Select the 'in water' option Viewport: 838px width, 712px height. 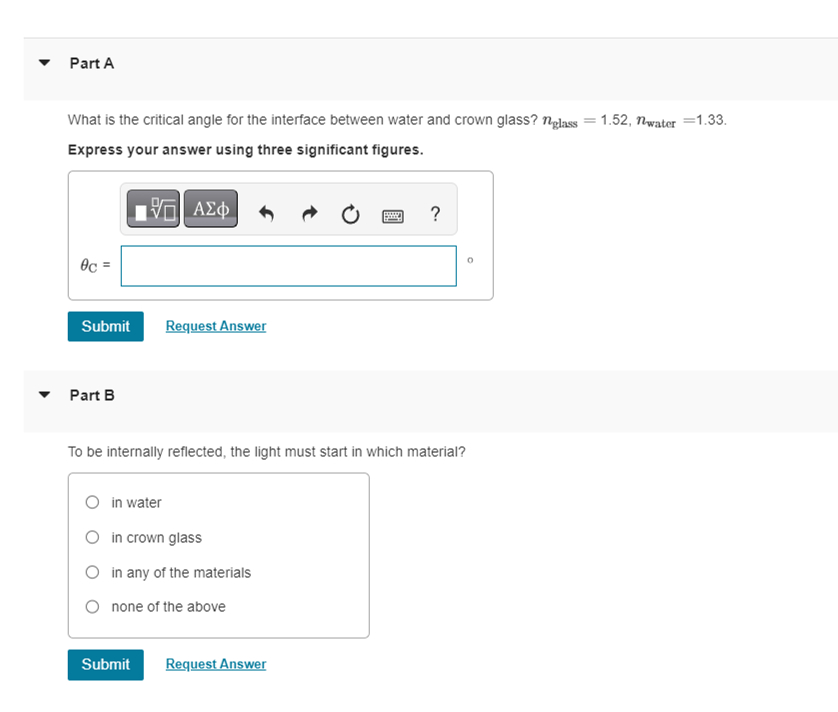(91, 502)
